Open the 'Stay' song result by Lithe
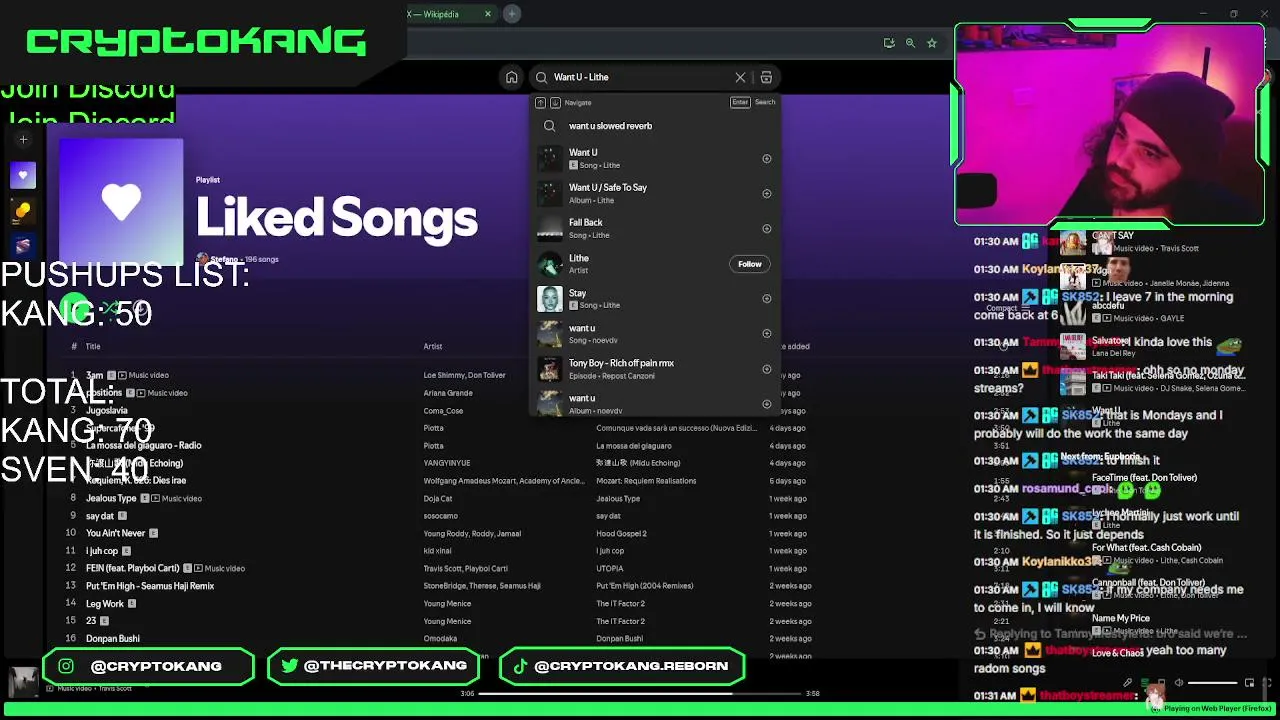This screenshot has height=720, width=1280. pyautogui.click(x=654, y=299)
